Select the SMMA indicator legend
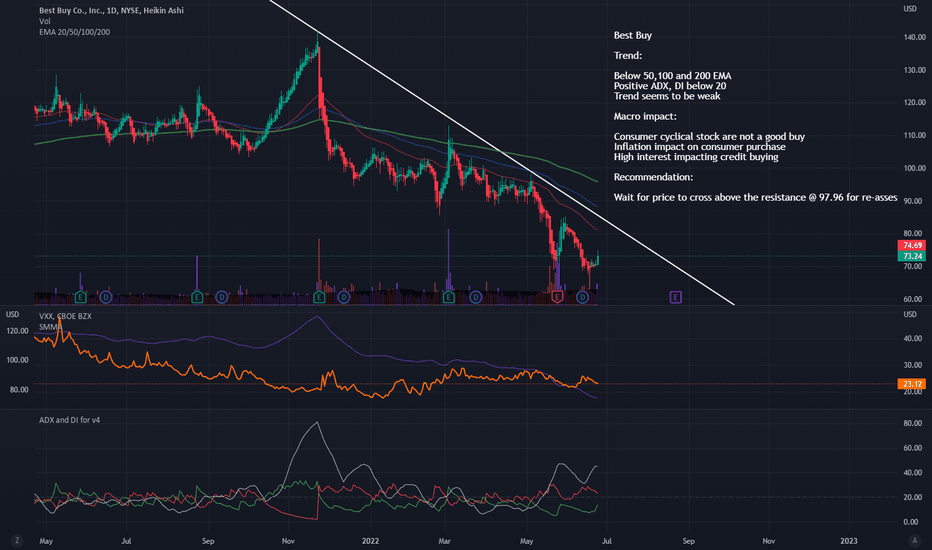This screenshot has width=932, height=550. pos(51,327)
